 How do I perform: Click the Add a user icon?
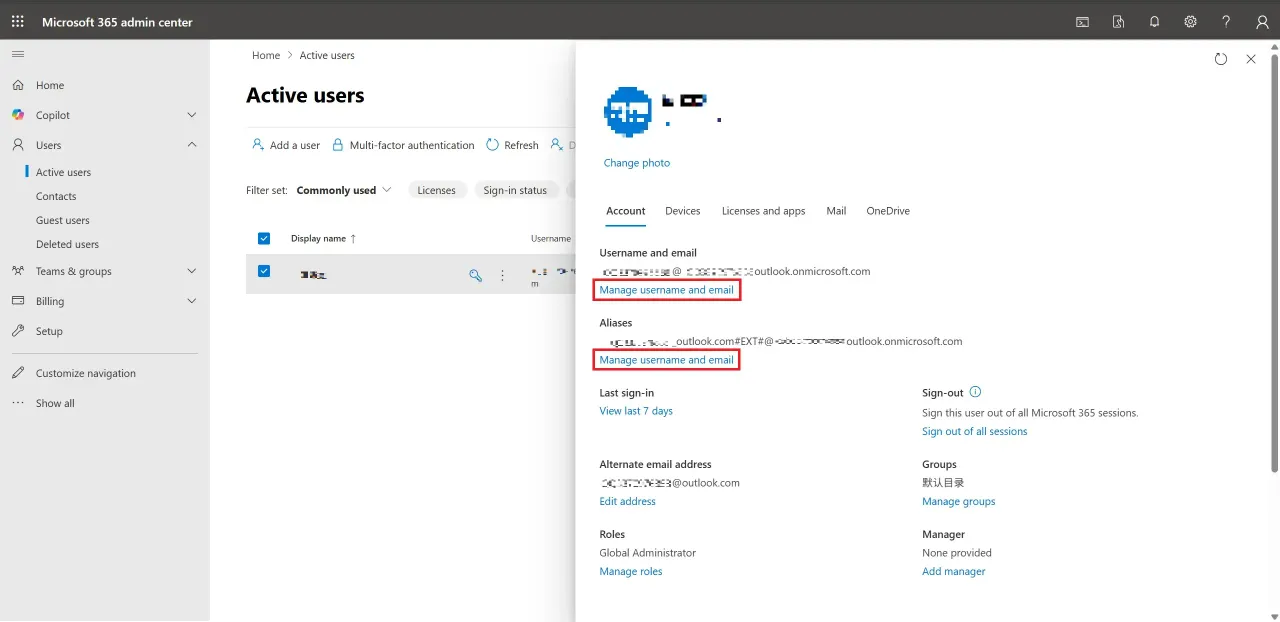(x=258, y=145)
